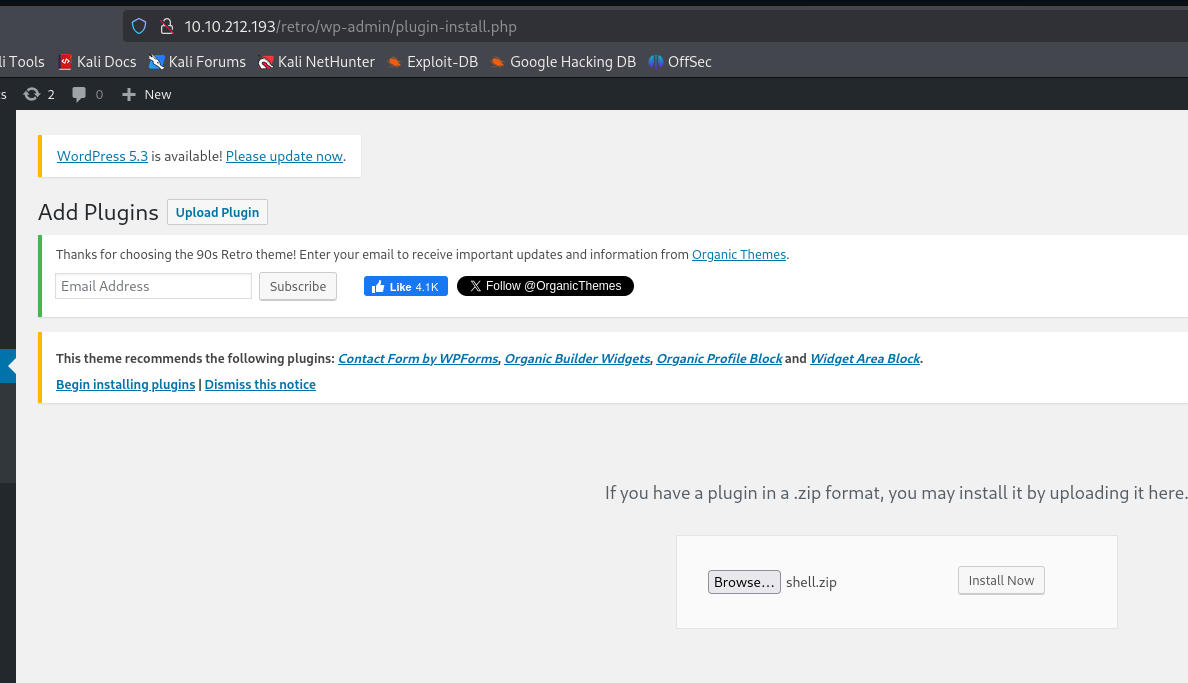This screenshot has width=1188, height=683.
Task: Click Dismiss this notice link
Action: pos(260,385)
